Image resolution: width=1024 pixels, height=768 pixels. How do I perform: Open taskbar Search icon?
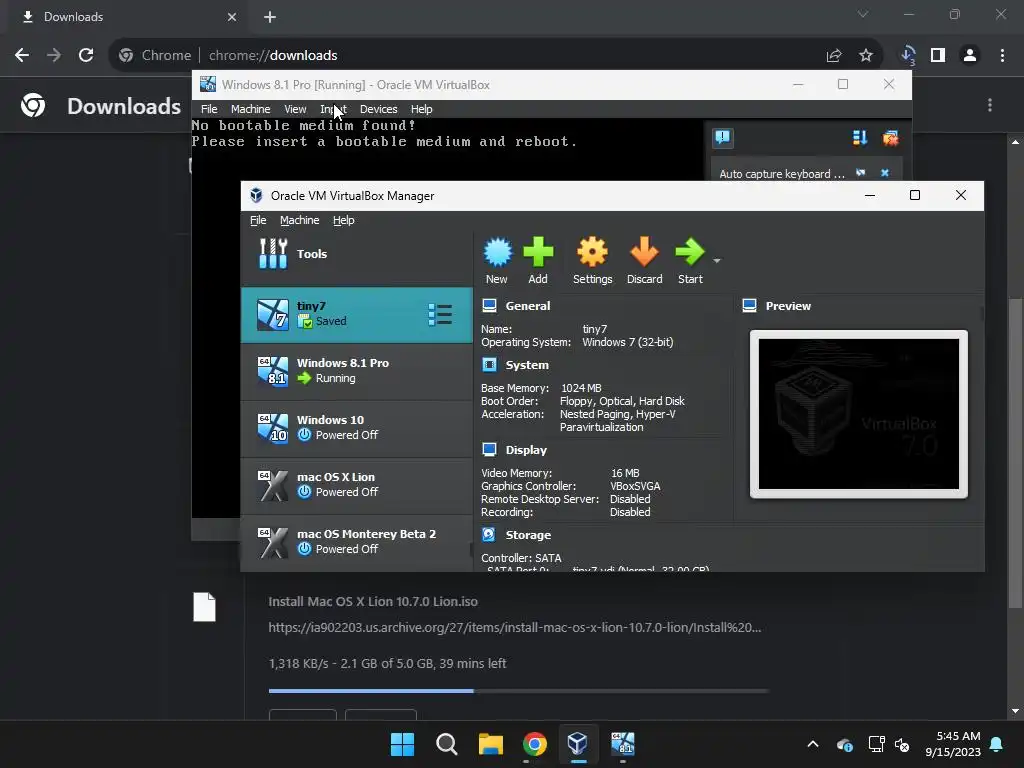[x=447, y=744]
